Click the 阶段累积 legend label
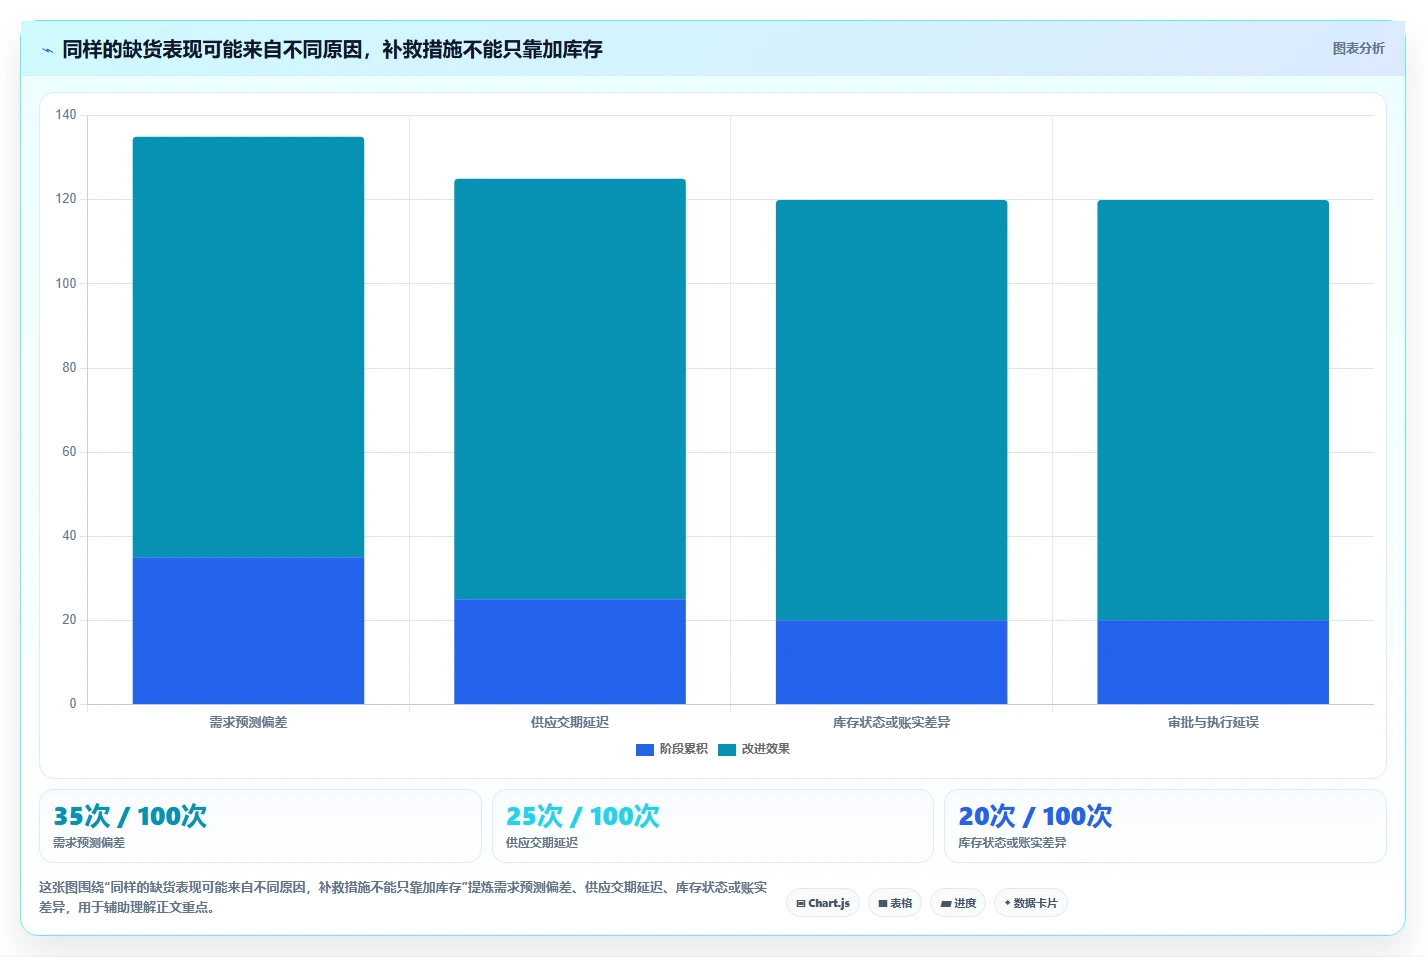 683,749
